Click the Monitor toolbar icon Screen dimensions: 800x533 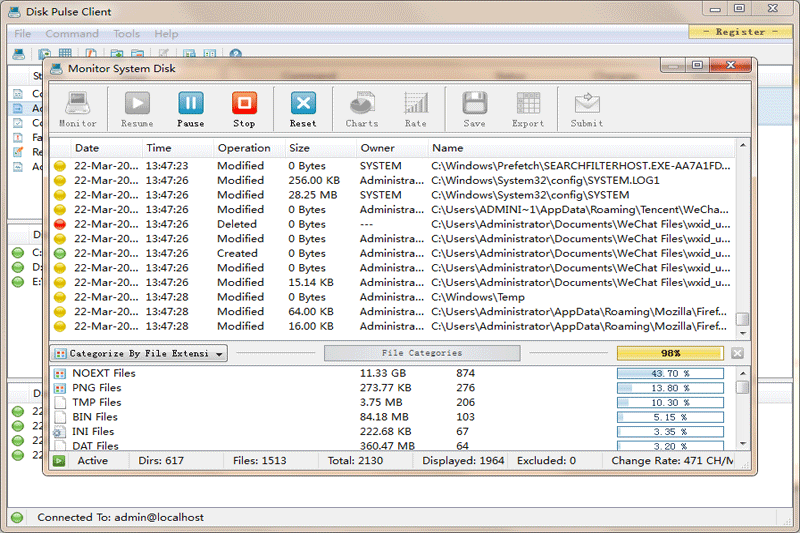(x=78, y=109)
